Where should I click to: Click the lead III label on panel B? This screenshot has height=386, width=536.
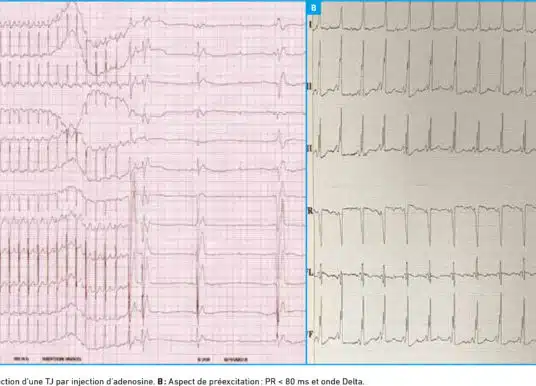click(310, 148)
